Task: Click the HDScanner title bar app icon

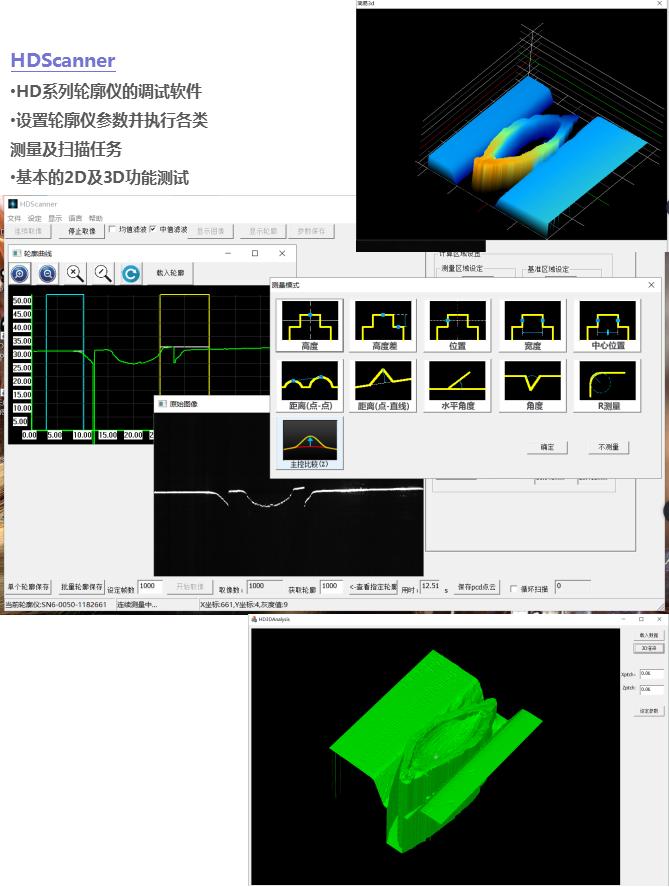Action: (13, 204)
